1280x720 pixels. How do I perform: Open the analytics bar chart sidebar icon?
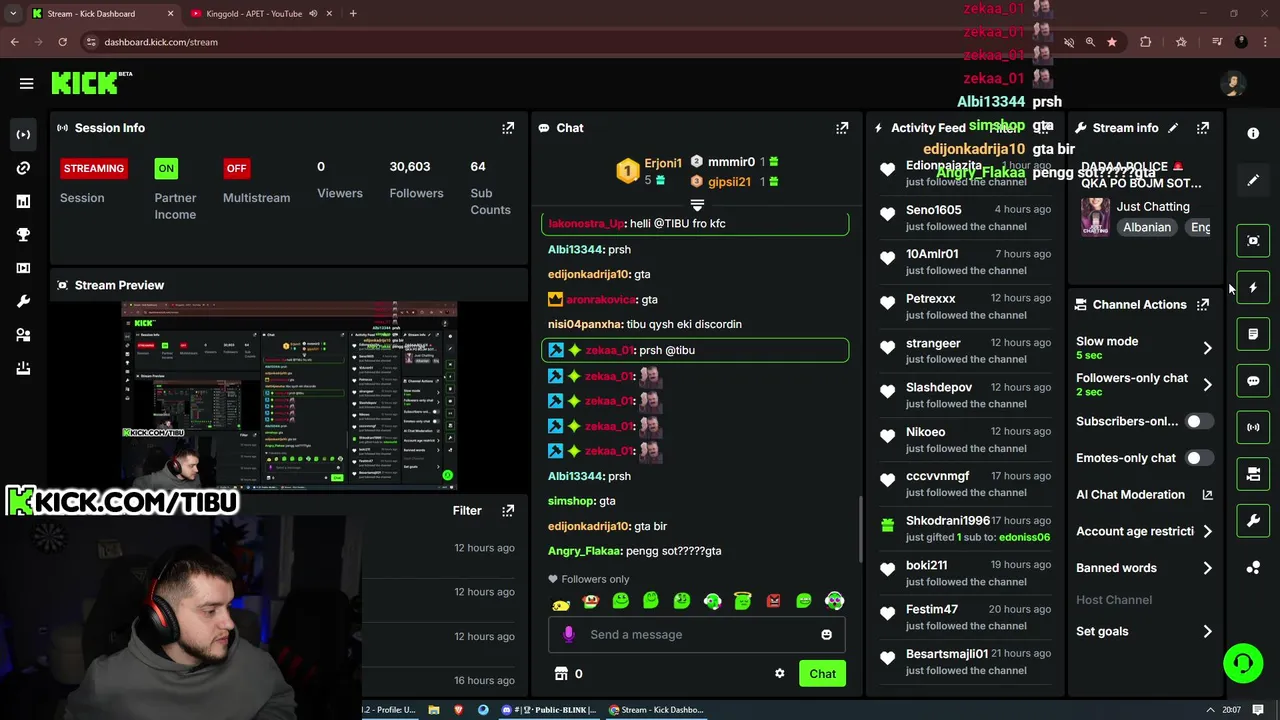pos(23,201)
